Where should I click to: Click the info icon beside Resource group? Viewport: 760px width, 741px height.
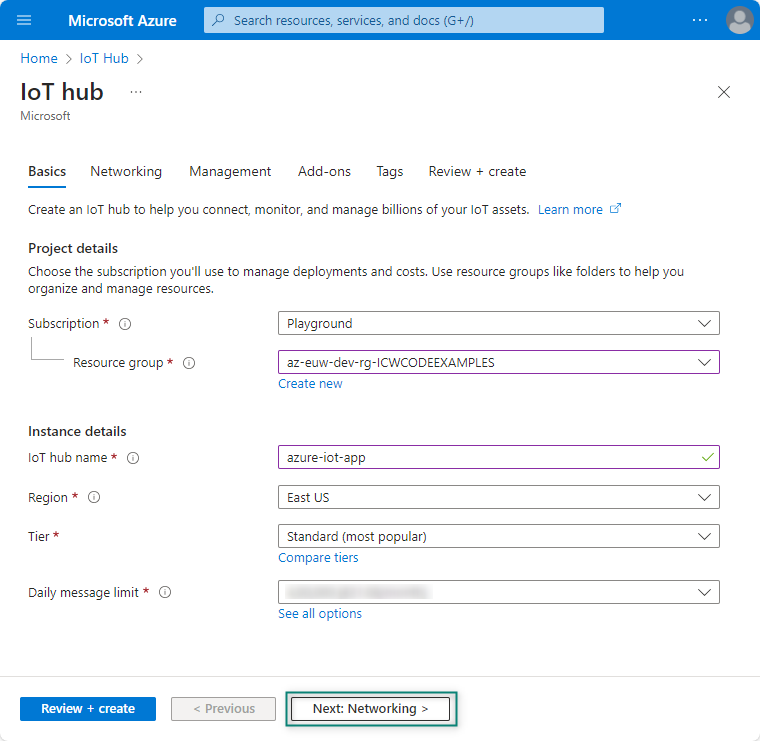pos(189,363)
